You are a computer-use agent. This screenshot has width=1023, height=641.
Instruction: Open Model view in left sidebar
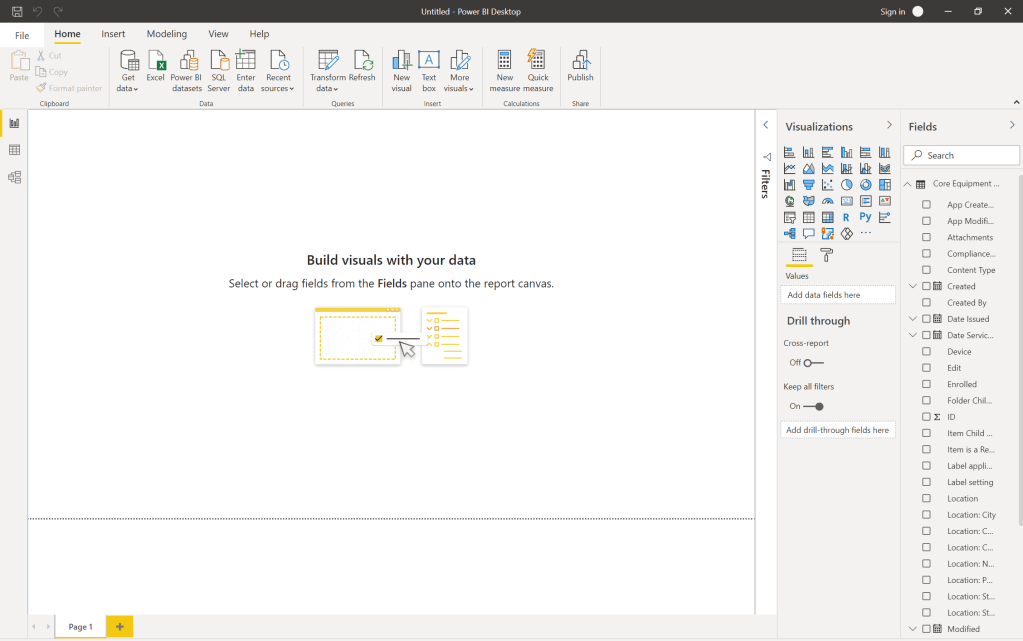click(14, 177)
